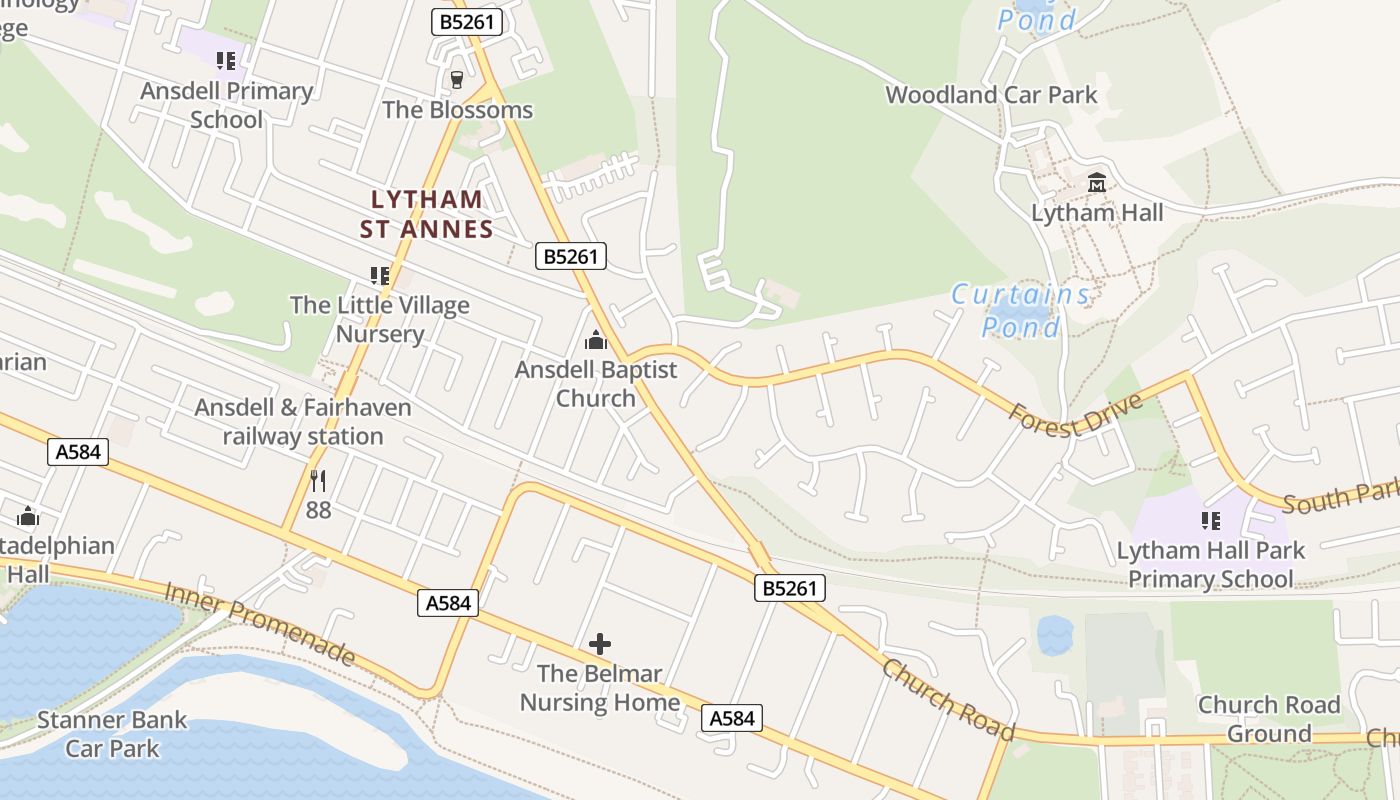This screenshot has width=1400, height=800.
Task: Click The Belmar Nursing Home cross icon
Action: 600,644
